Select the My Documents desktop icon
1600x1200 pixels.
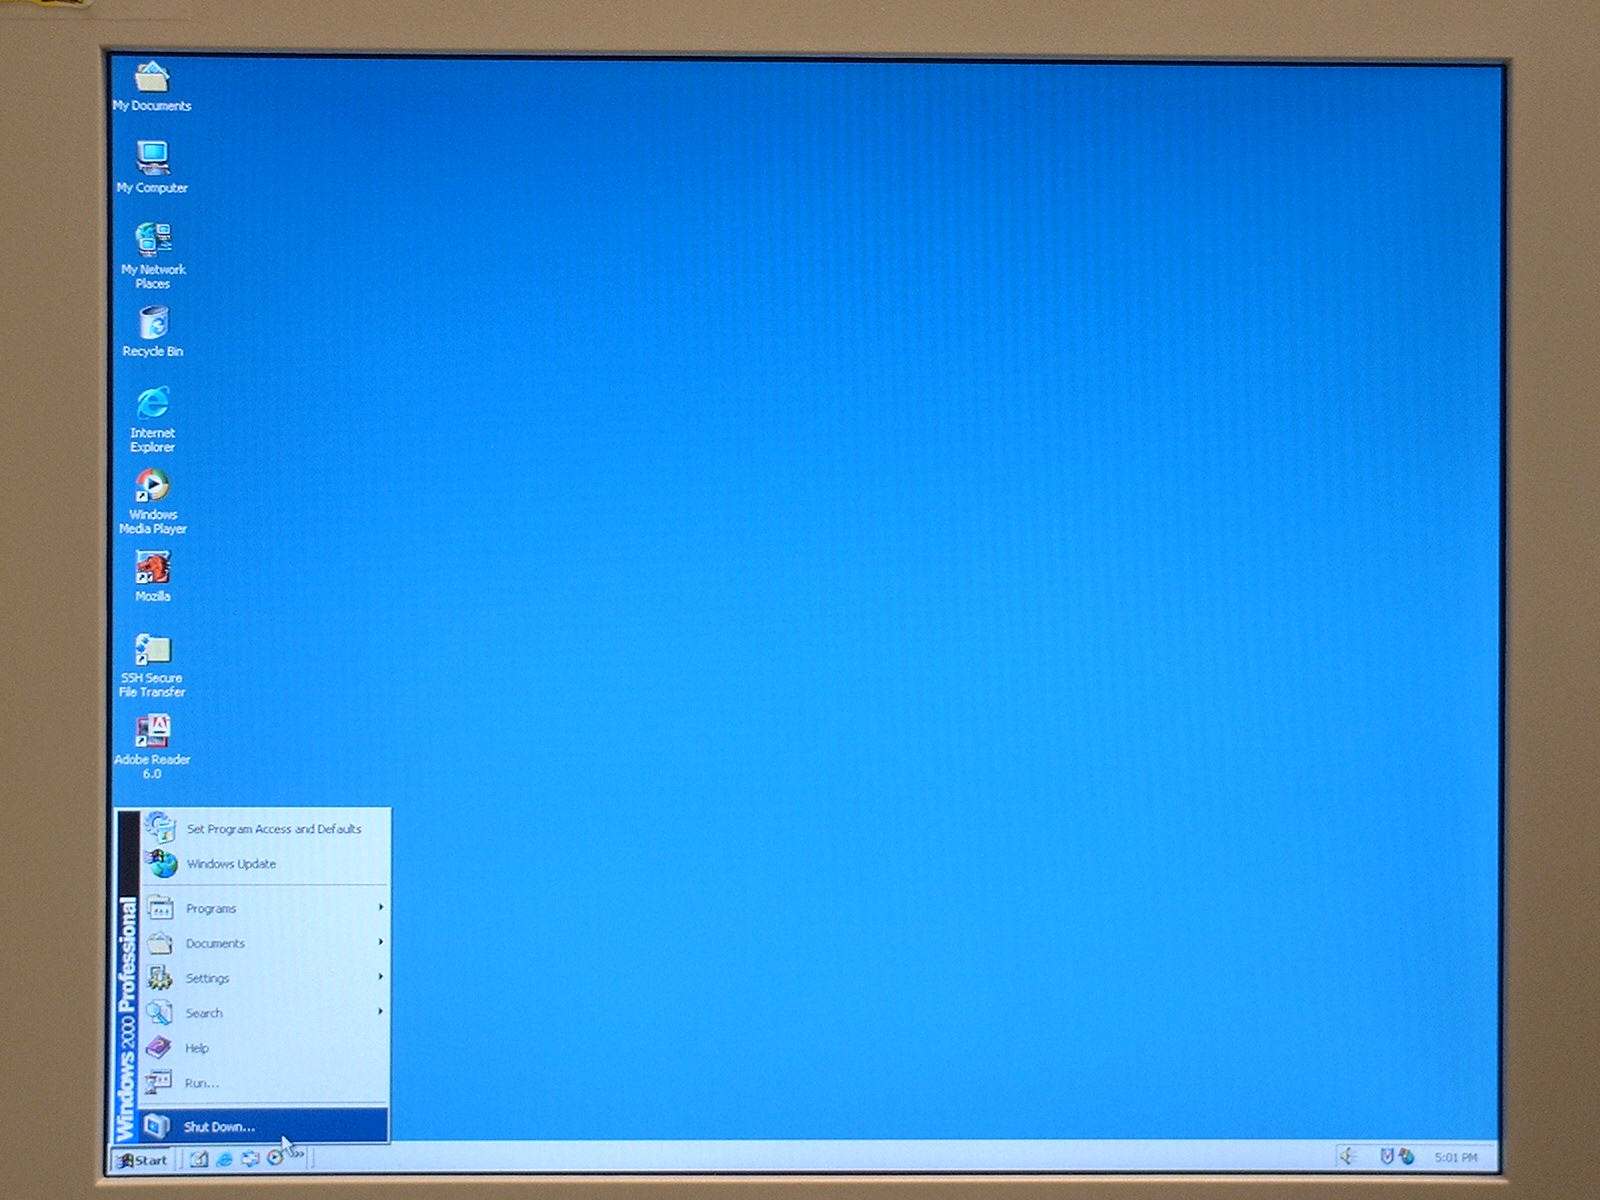pyautogui.click(x=152, y=78)
